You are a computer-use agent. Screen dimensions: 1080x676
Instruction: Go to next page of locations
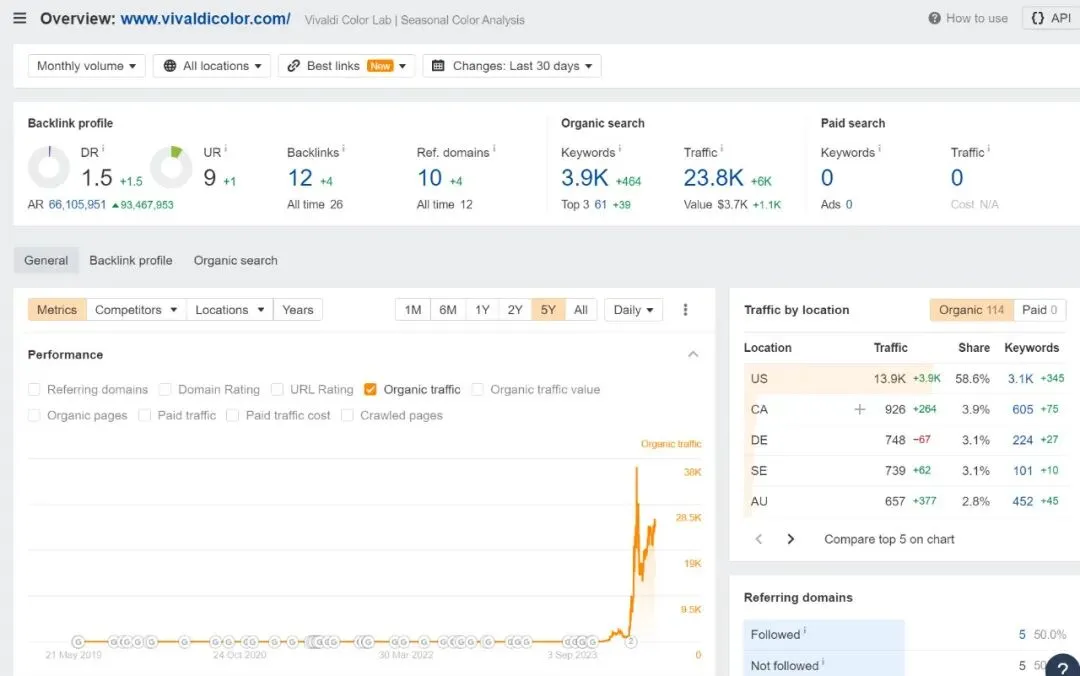(x=790, y=539)
